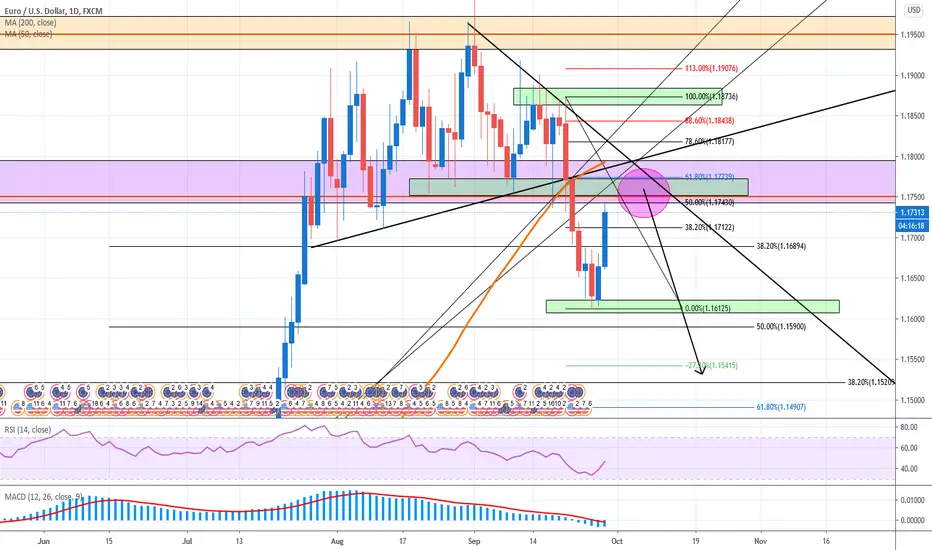Click the 50.00%(1.17430) Fibonacci label
This screenshot has width=932, height=550.
pos(709,203)
